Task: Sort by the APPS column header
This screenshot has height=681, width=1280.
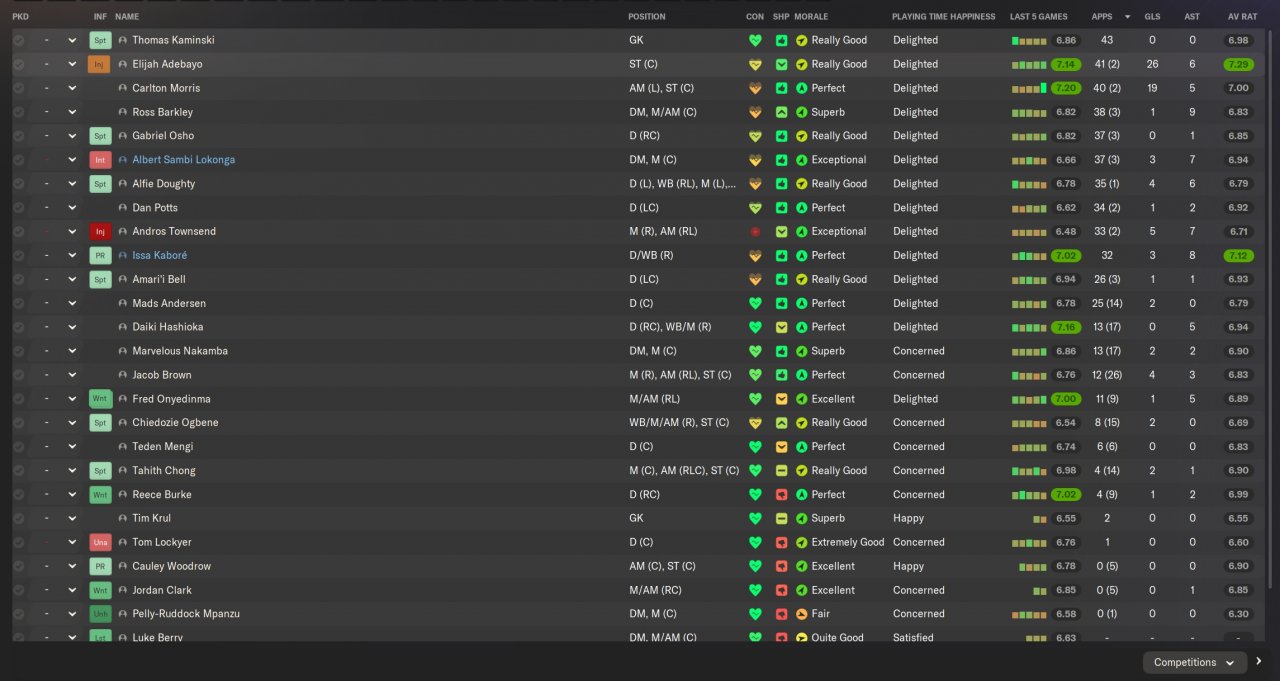Action: coord(1102,17)
